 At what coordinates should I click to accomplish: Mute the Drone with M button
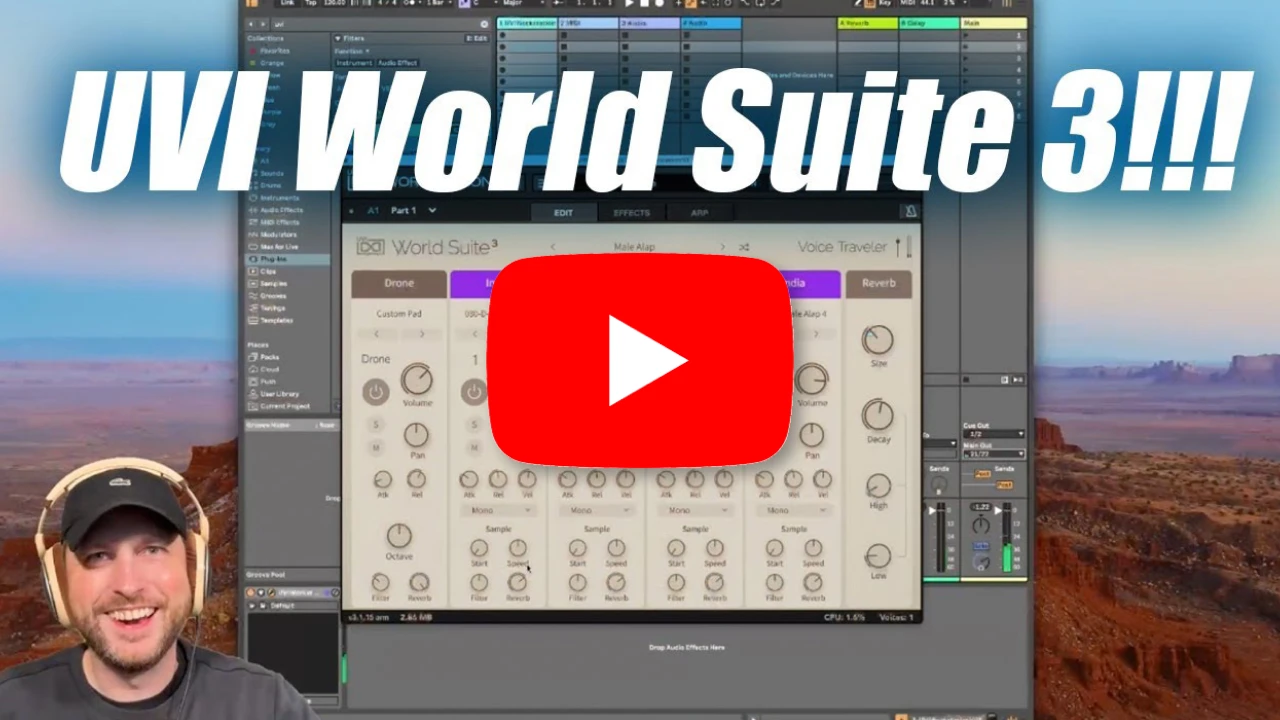(377, 447)
